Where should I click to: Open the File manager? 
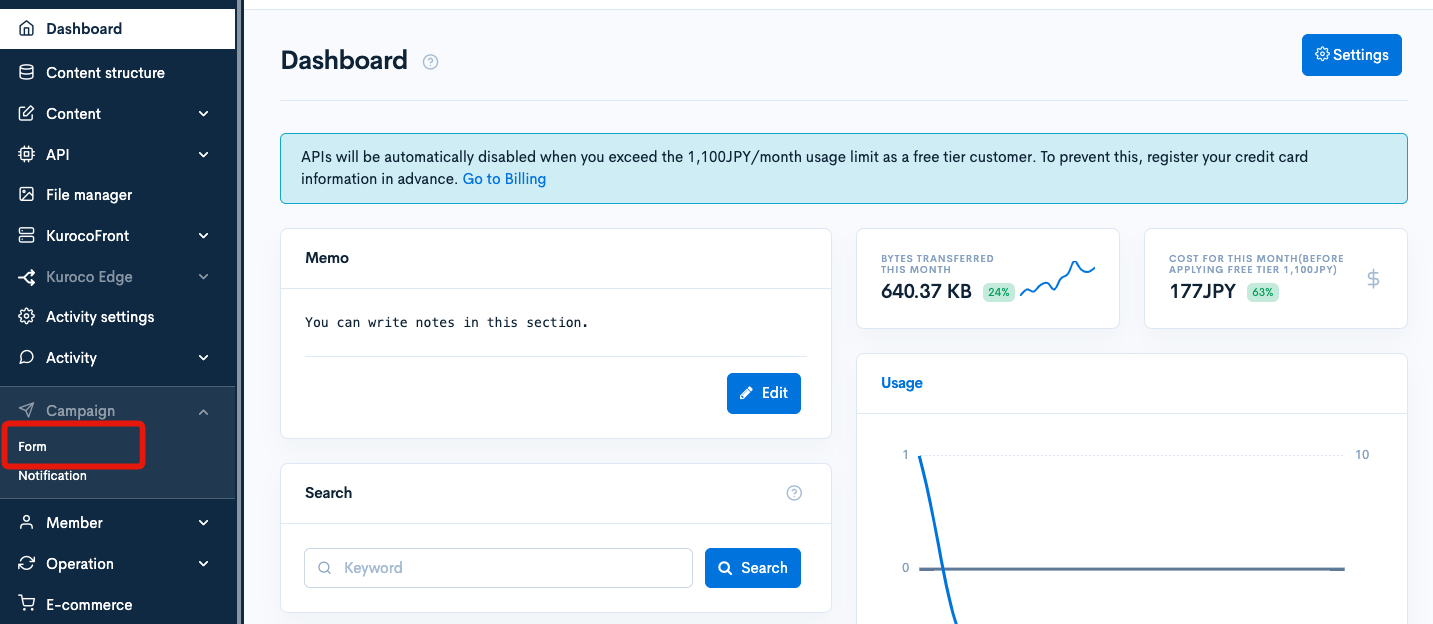click(x=24, y=194)
